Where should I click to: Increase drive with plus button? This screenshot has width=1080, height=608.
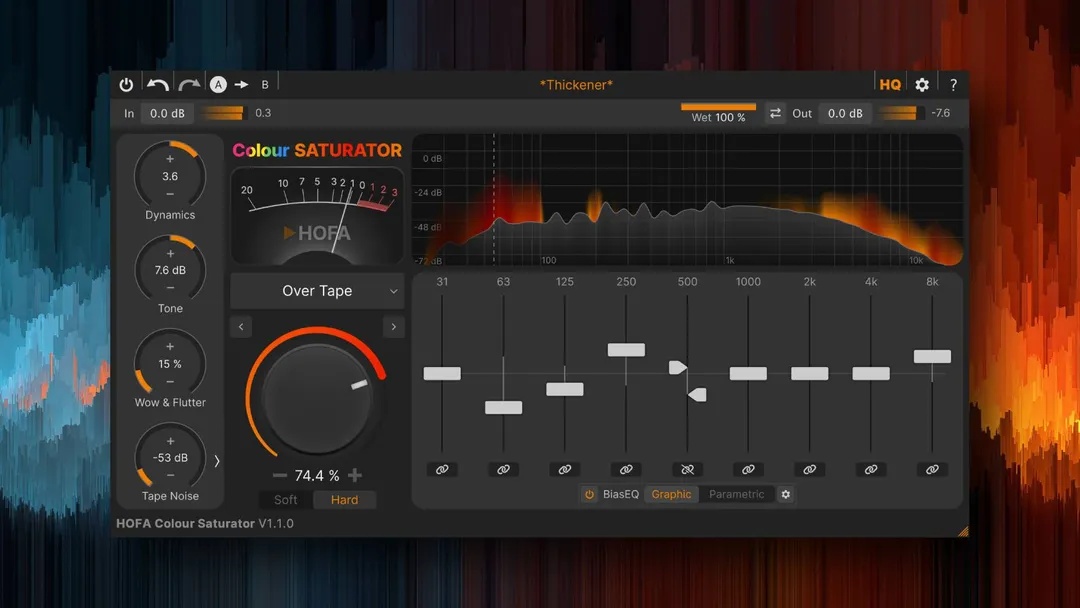(355, 475)
